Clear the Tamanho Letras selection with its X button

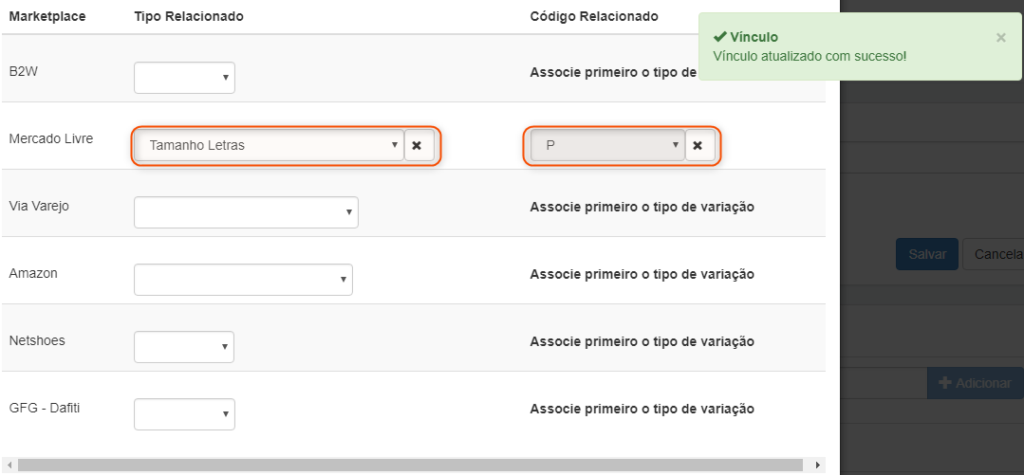tap(419, 145)
